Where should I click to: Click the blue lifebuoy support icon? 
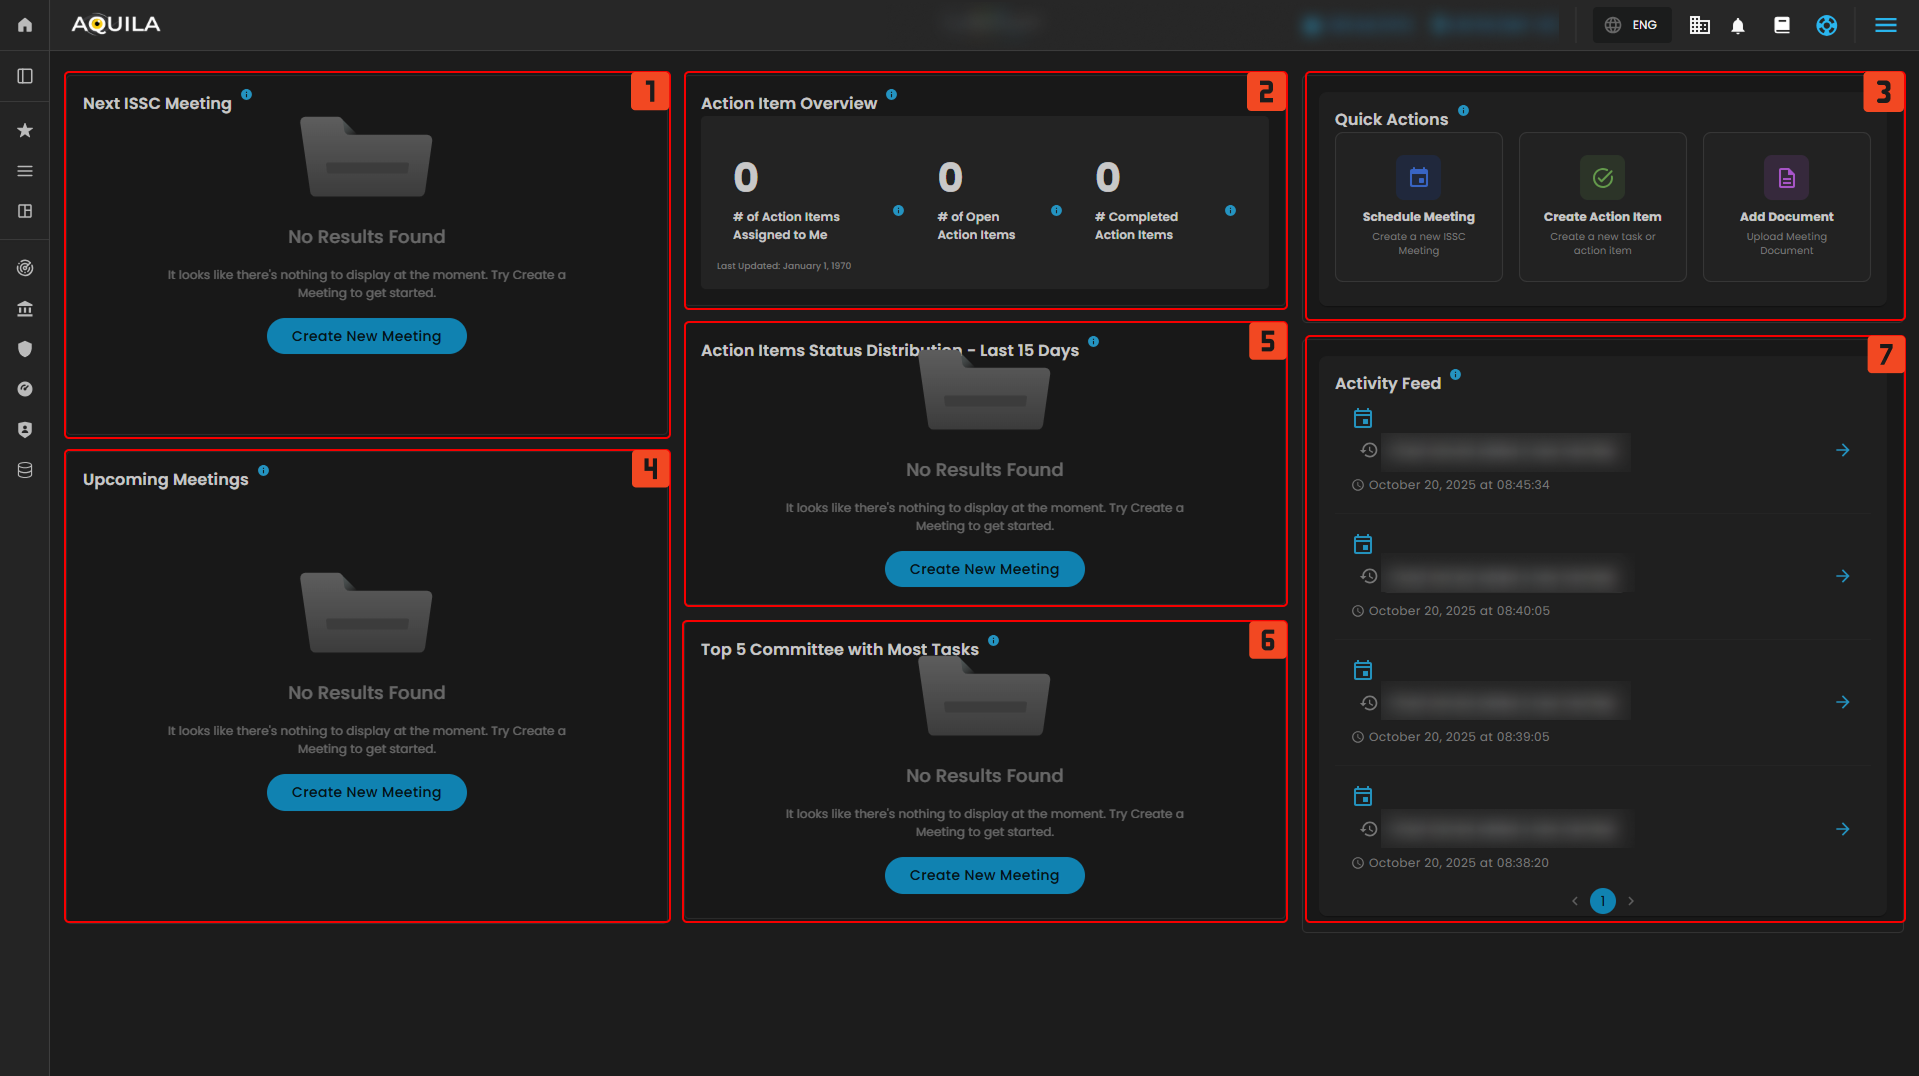click(1826, 26)
